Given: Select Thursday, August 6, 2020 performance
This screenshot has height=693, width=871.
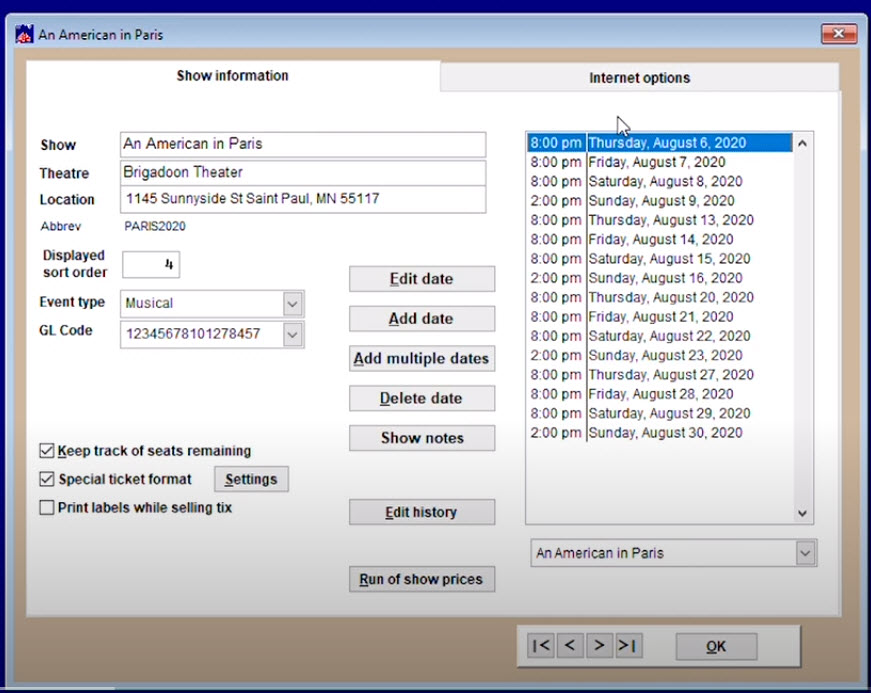Looking at the screenshot, I should pyautogui.click(x=659, y=143).
